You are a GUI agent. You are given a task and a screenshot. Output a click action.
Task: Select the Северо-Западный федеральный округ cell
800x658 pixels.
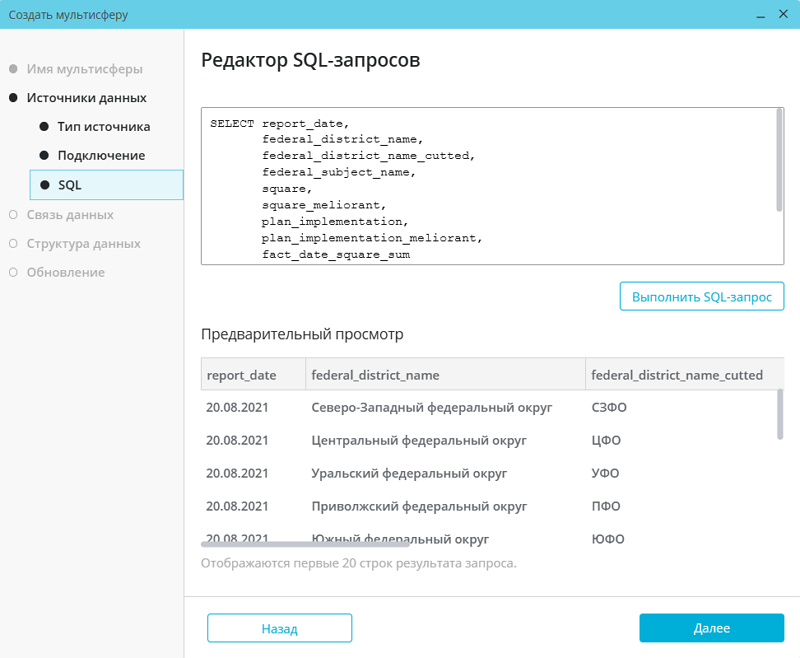[418, 408]
